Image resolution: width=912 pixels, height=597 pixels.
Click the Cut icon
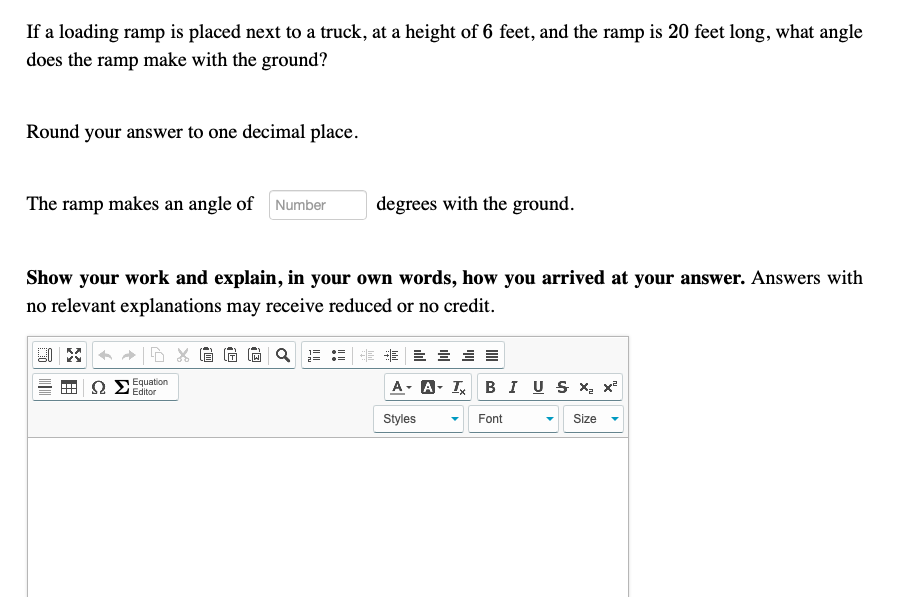[x=181, y=353]
